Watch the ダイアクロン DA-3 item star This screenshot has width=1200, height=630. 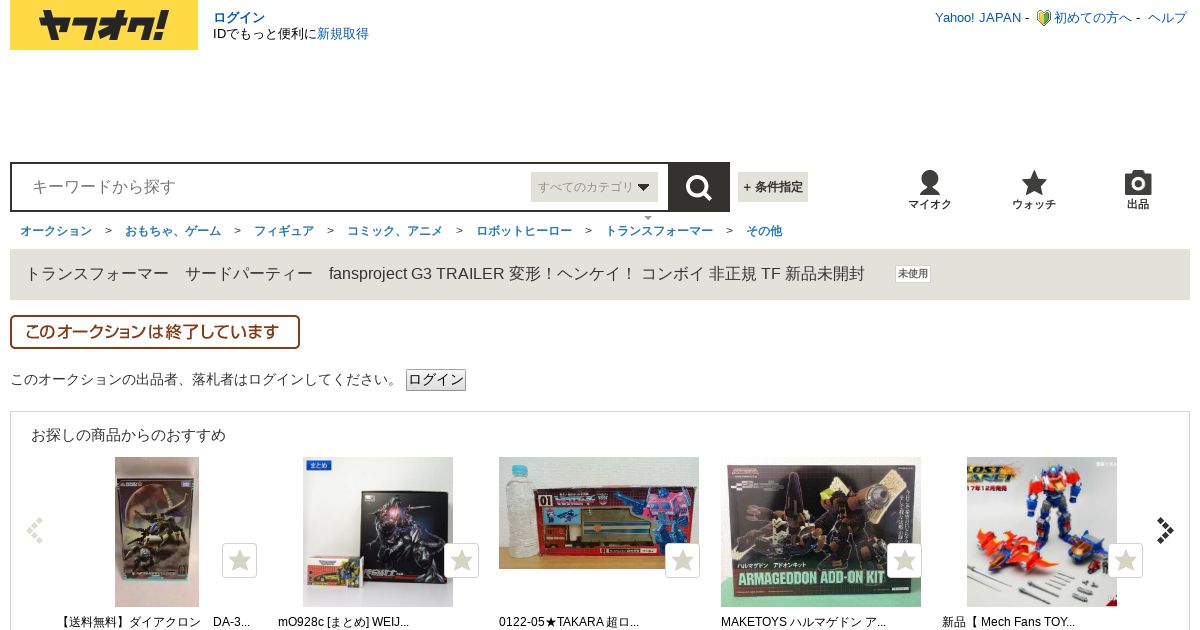click(240, 561)
